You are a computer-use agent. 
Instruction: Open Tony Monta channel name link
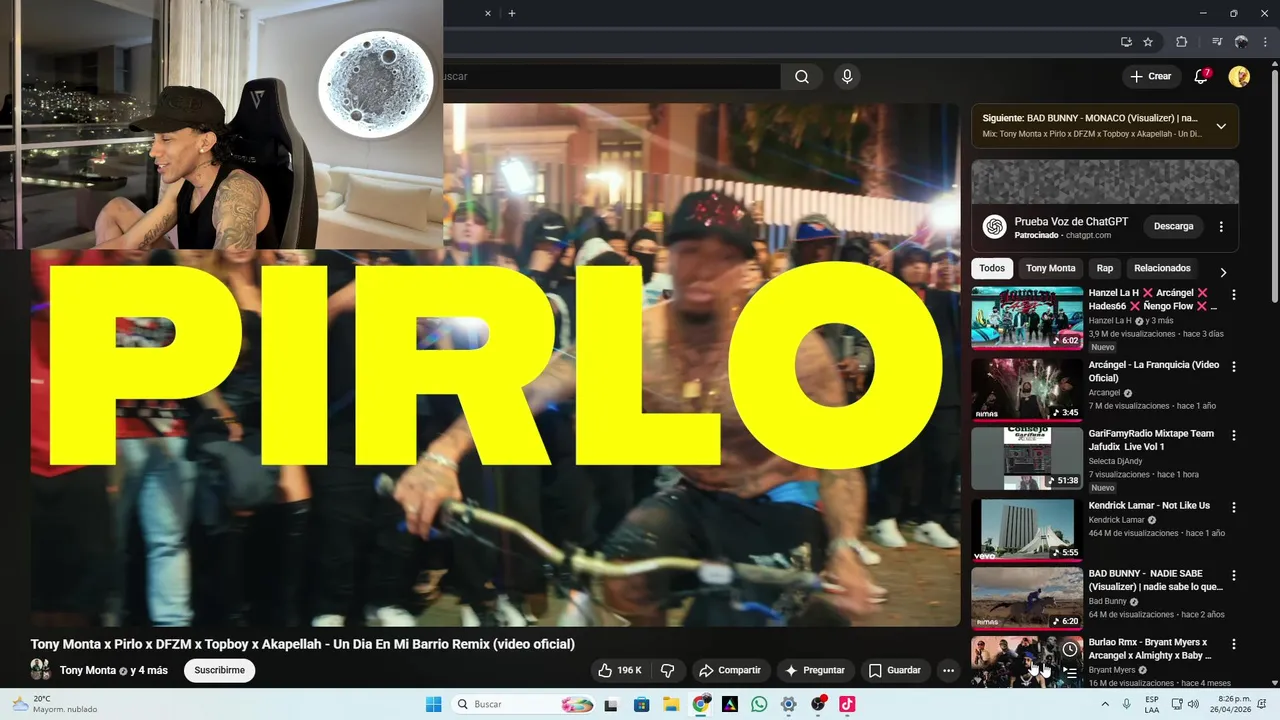point(88,670)
